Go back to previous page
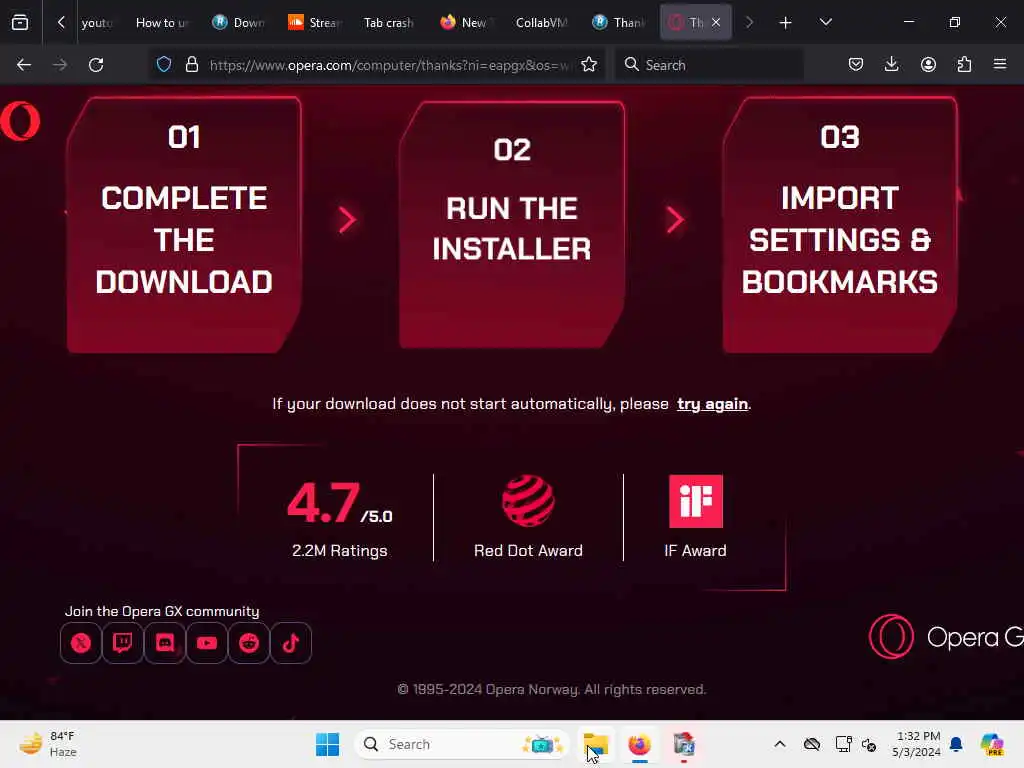1024x768 pixels. pos(24,65)
